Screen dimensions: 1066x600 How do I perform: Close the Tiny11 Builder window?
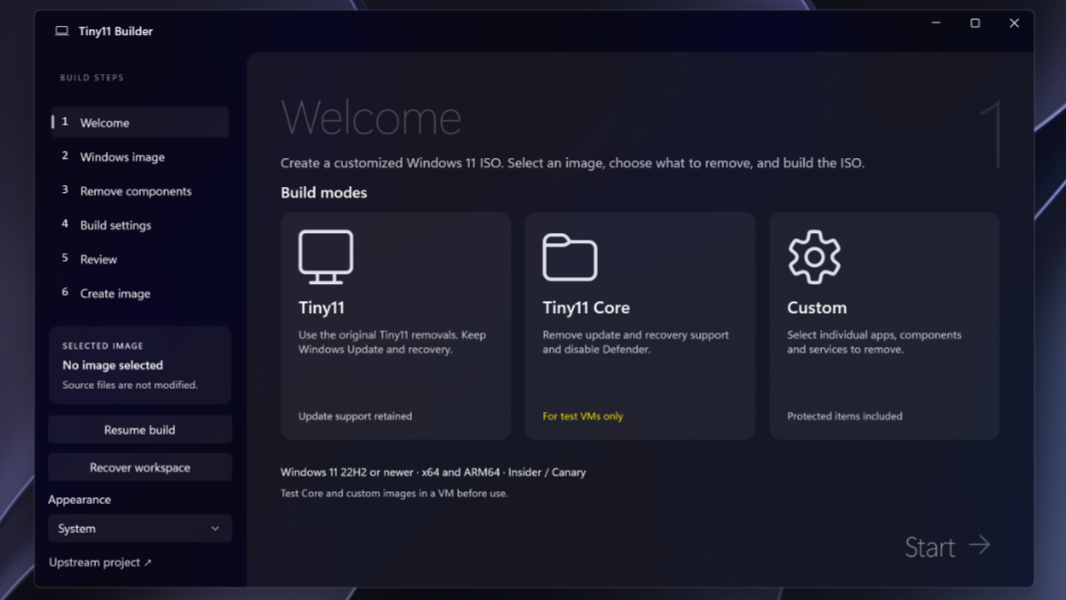click(x=1014, y=23)
